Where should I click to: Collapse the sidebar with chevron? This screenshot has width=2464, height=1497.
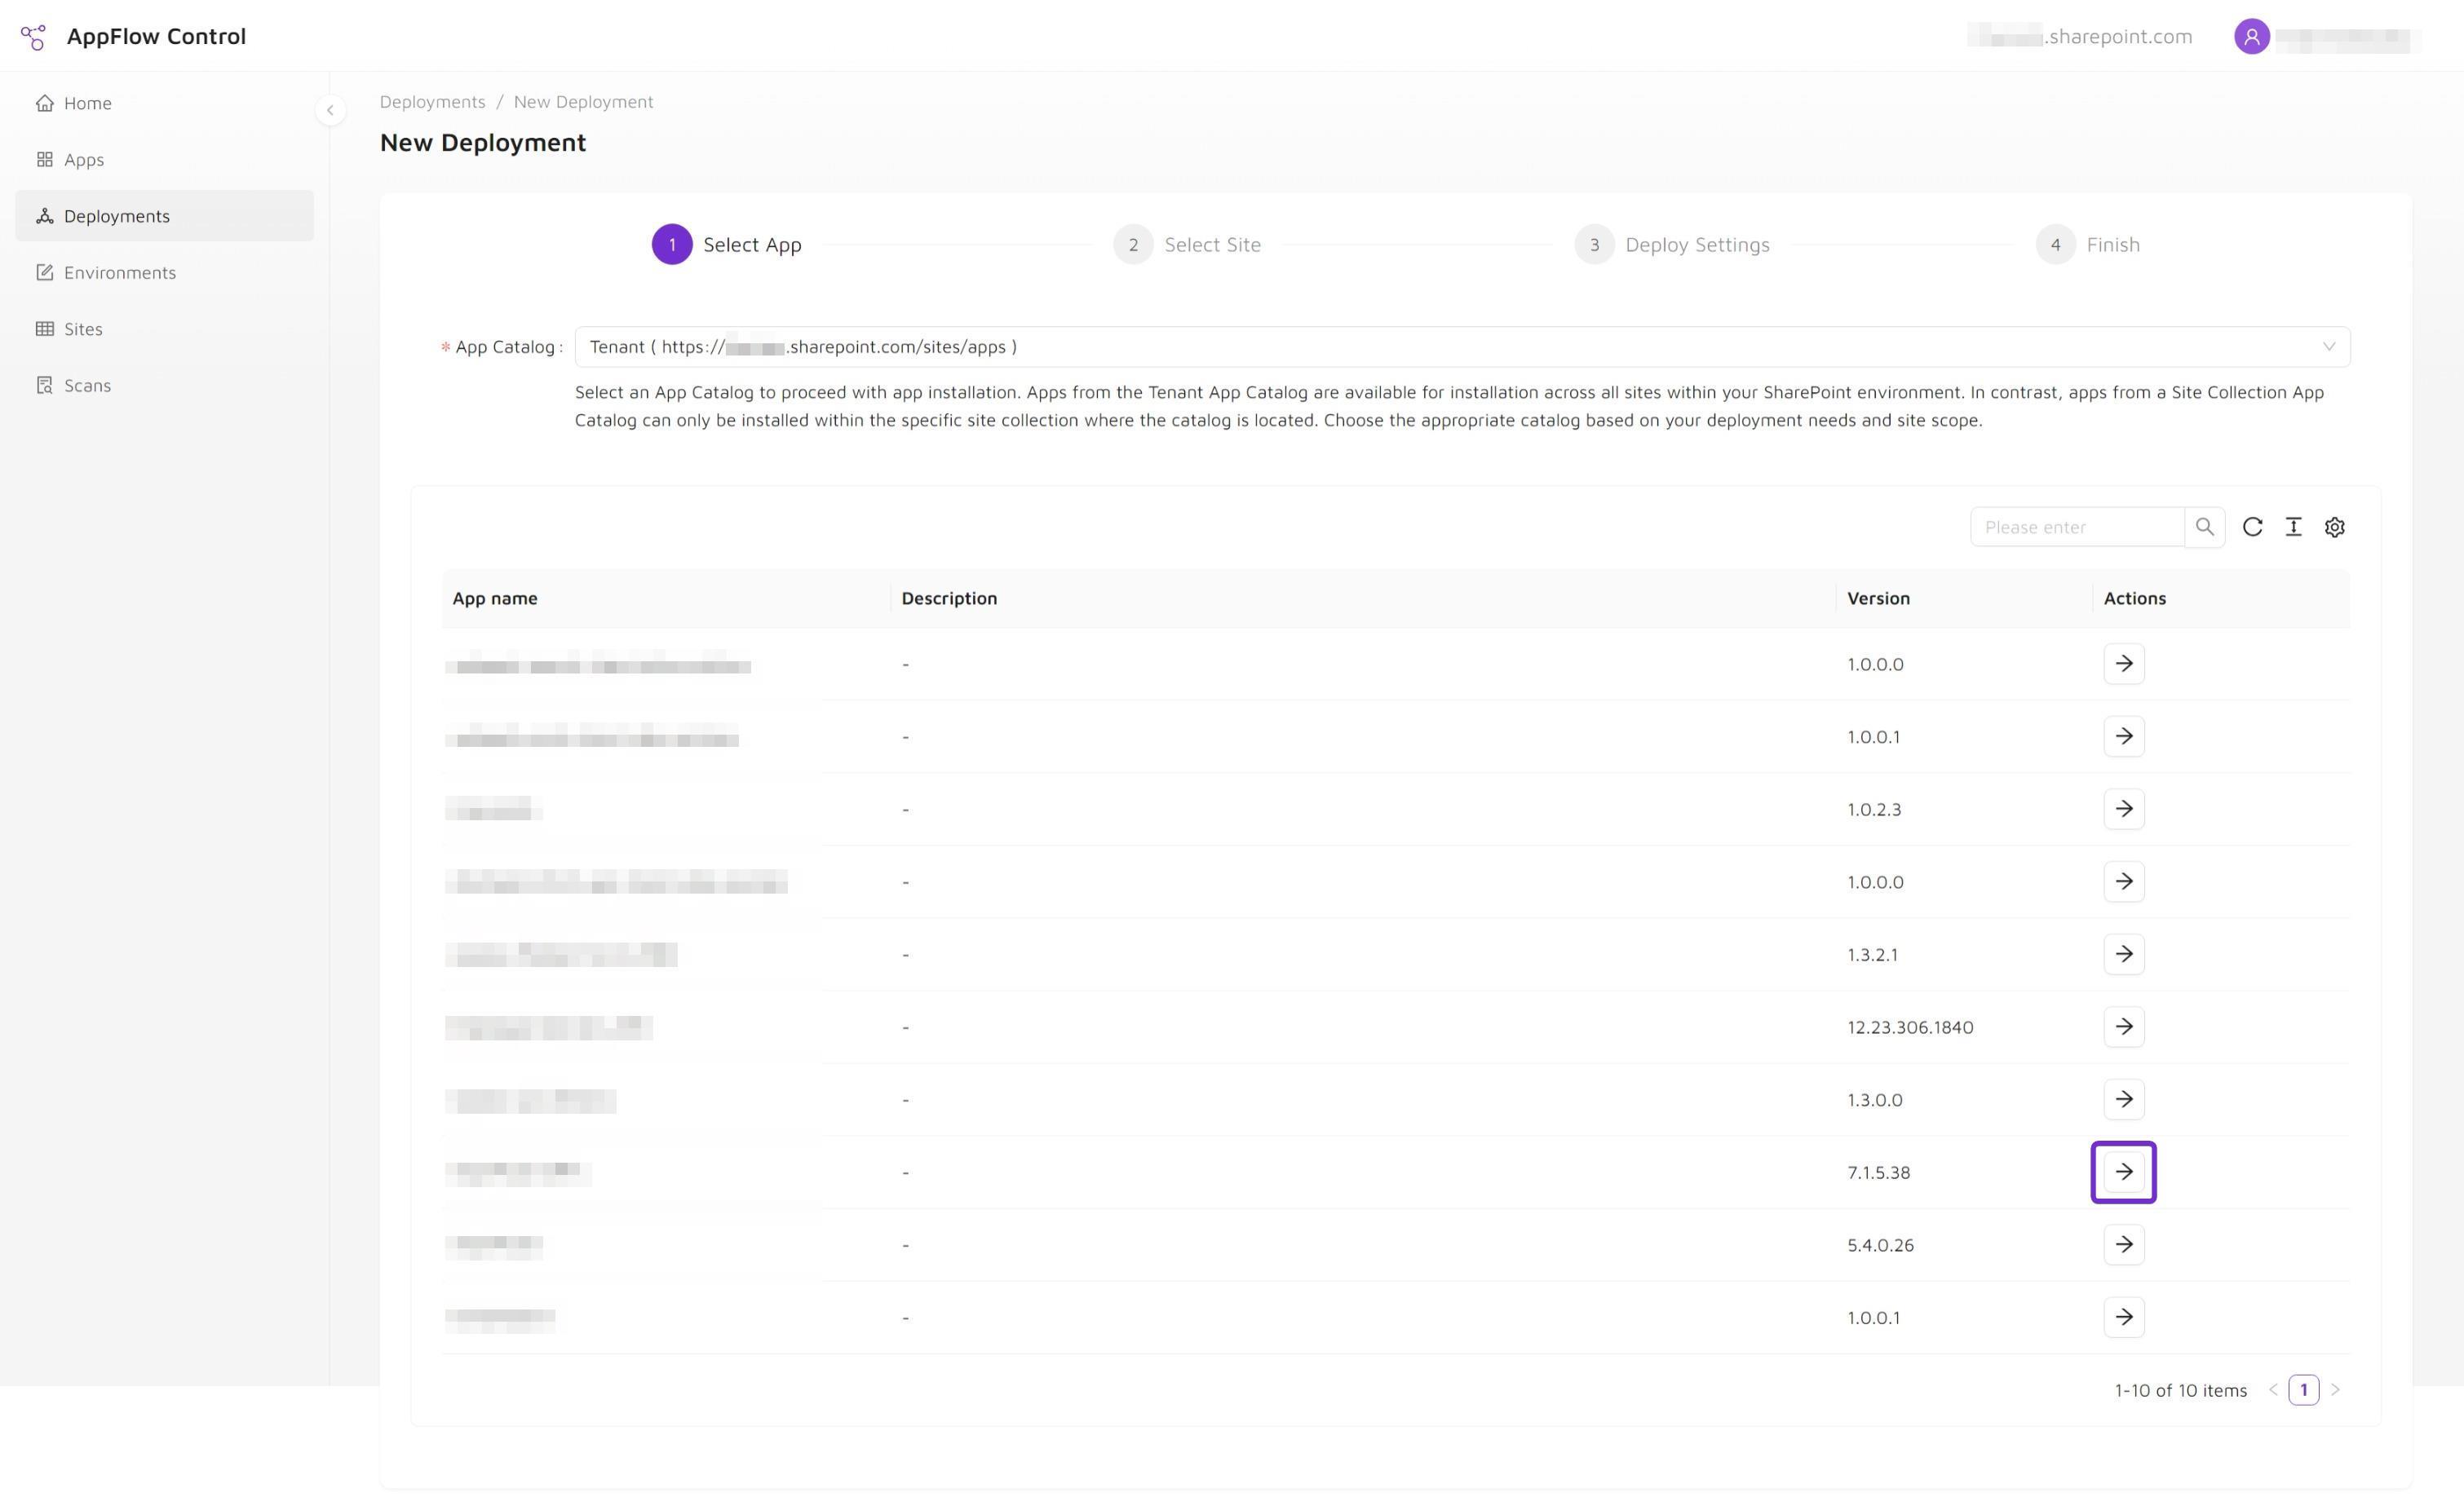coord(330,110)
